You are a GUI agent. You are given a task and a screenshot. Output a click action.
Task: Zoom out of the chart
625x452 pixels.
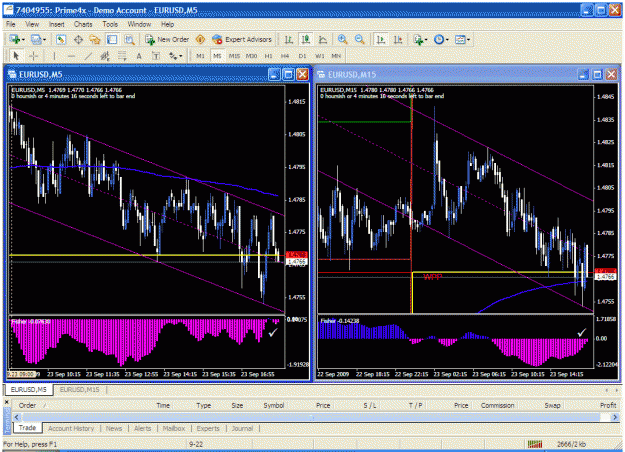360,39
